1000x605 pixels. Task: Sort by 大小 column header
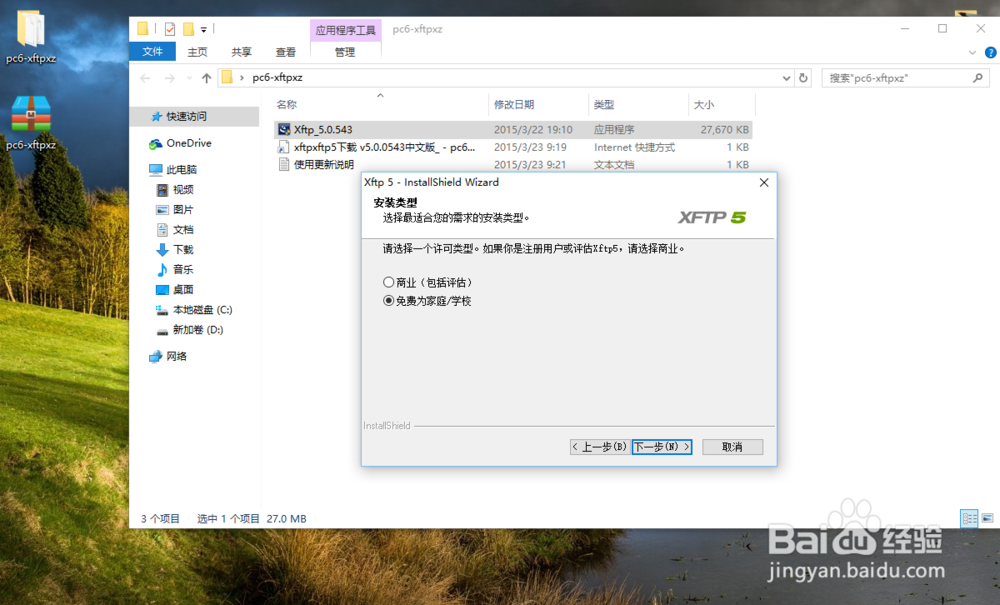[x=704, y=105]
